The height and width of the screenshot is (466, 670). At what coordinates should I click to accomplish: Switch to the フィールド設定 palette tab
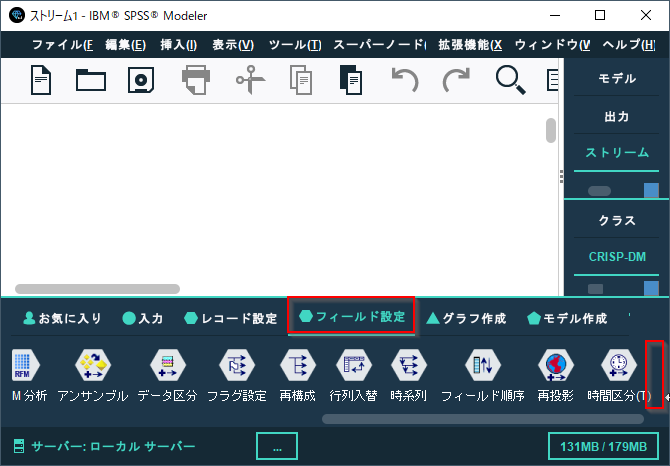351,316
